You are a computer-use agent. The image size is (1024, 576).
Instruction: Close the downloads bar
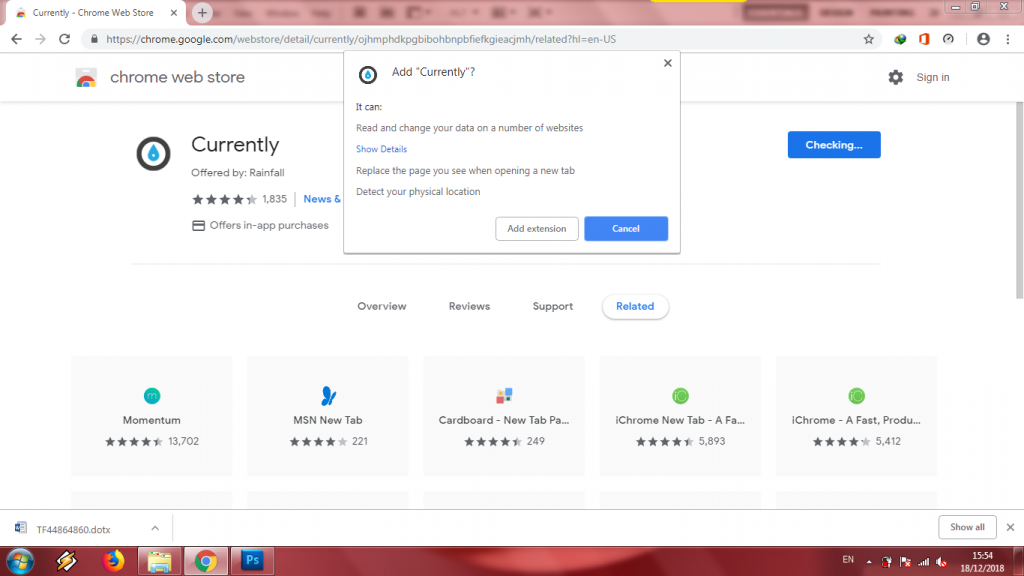point(1010,527)
